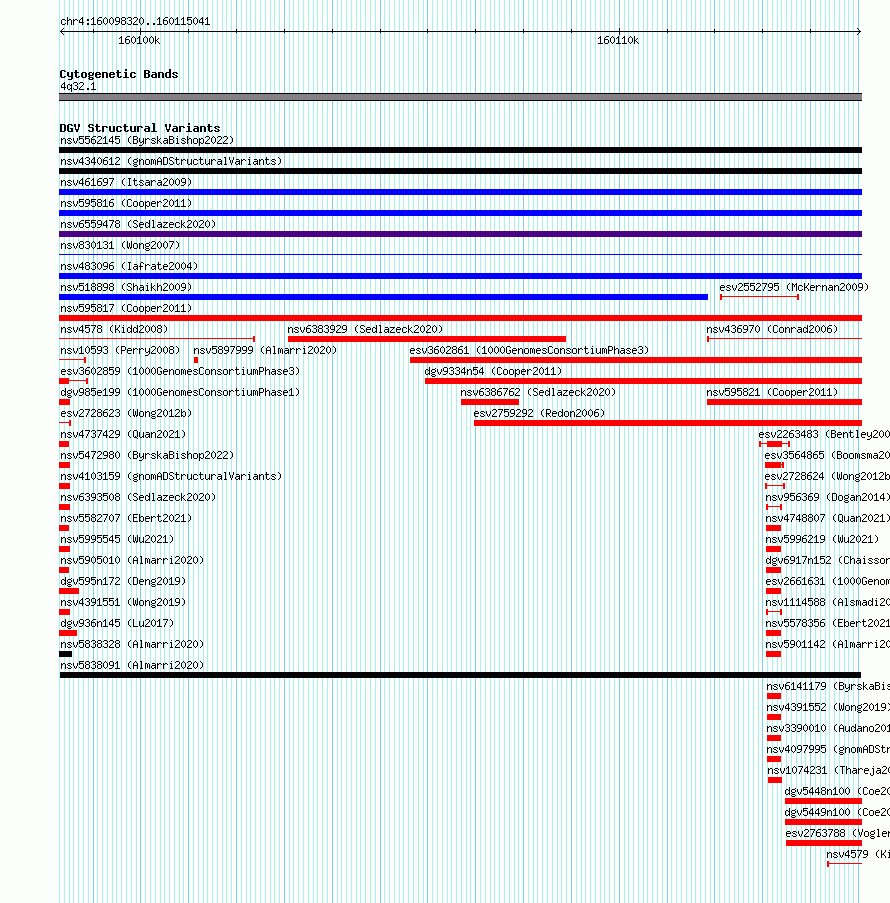Select esv2759292 (Redon2006) label
This screenshot has height=903, width=890.
point(539,413)
